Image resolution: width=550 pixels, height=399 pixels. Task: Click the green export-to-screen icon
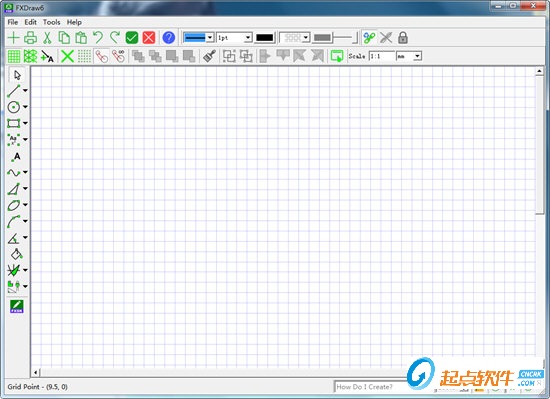(337, 56)
